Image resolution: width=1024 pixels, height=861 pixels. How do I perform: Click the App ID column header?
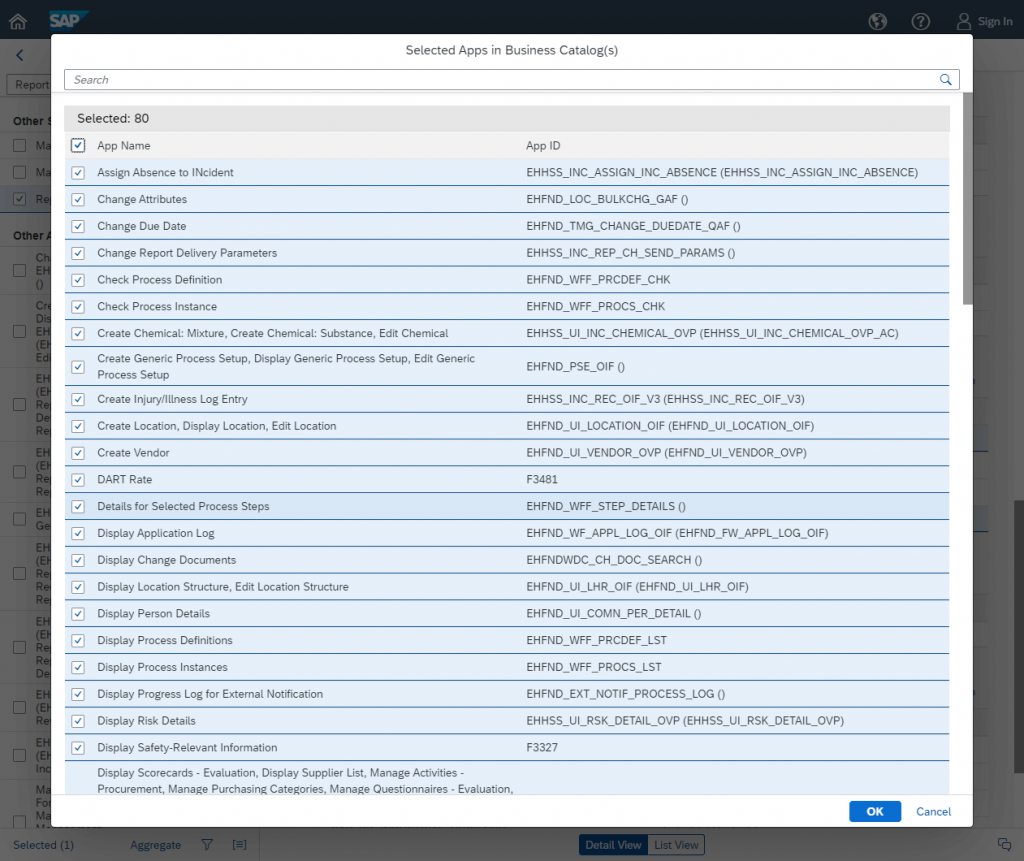click(543, 146)
